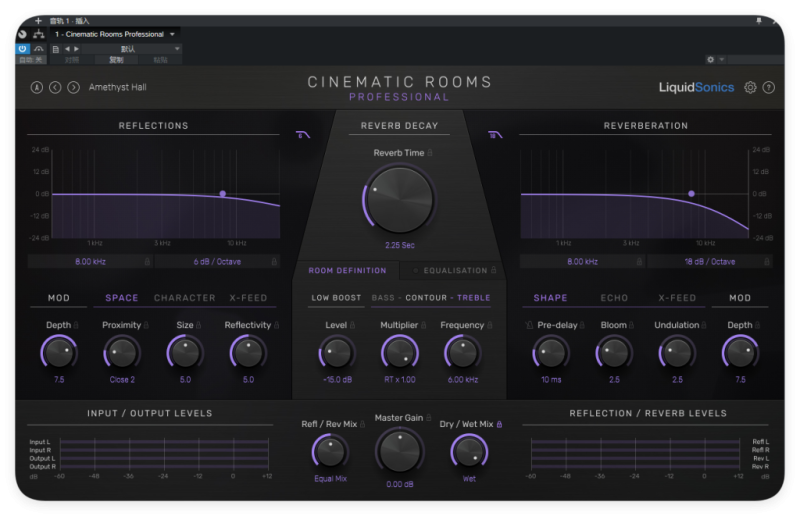Click the Master Gain knob
This screenshot has height=516, width=800.
click(400, 451)
